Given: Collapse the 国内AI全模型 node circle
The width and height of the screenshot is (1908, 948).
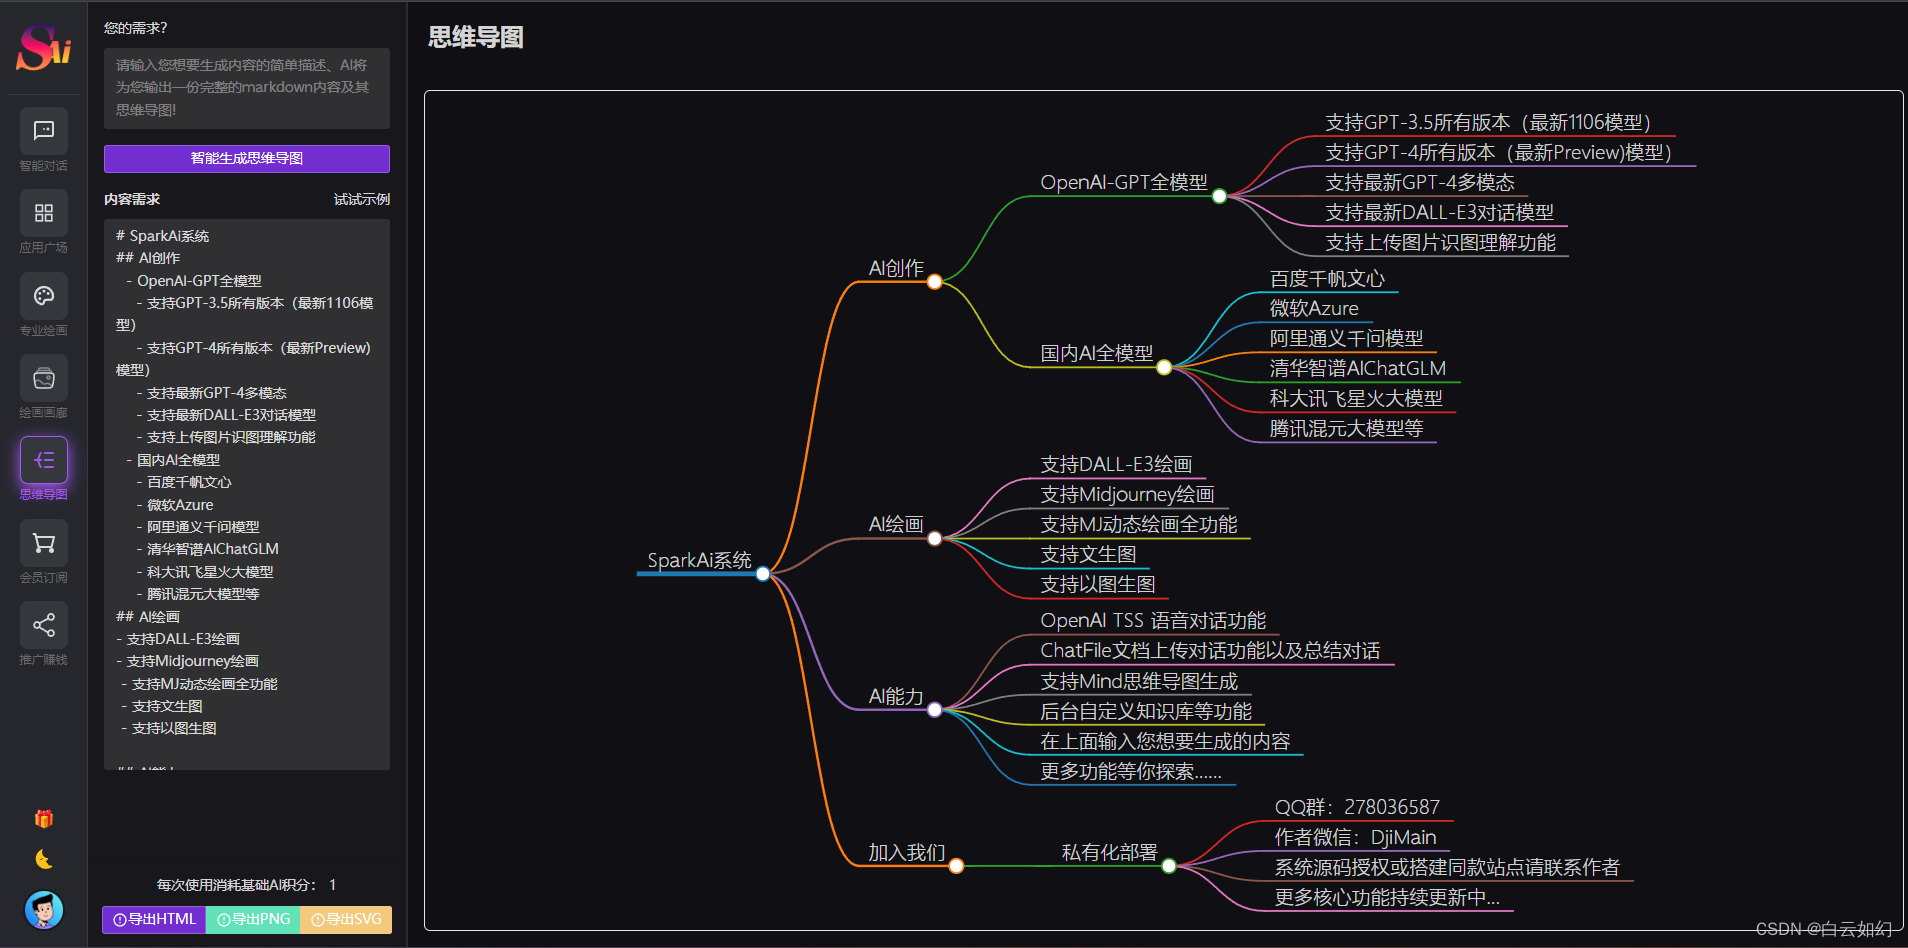Looking at the screenshot, I should pos(1164,367).
